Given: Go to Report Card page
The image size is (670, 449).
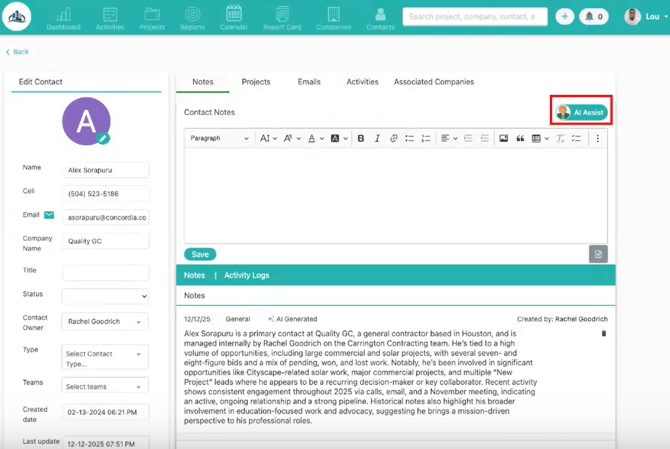Looking at the screenshot, I should [x=282, y=17].
